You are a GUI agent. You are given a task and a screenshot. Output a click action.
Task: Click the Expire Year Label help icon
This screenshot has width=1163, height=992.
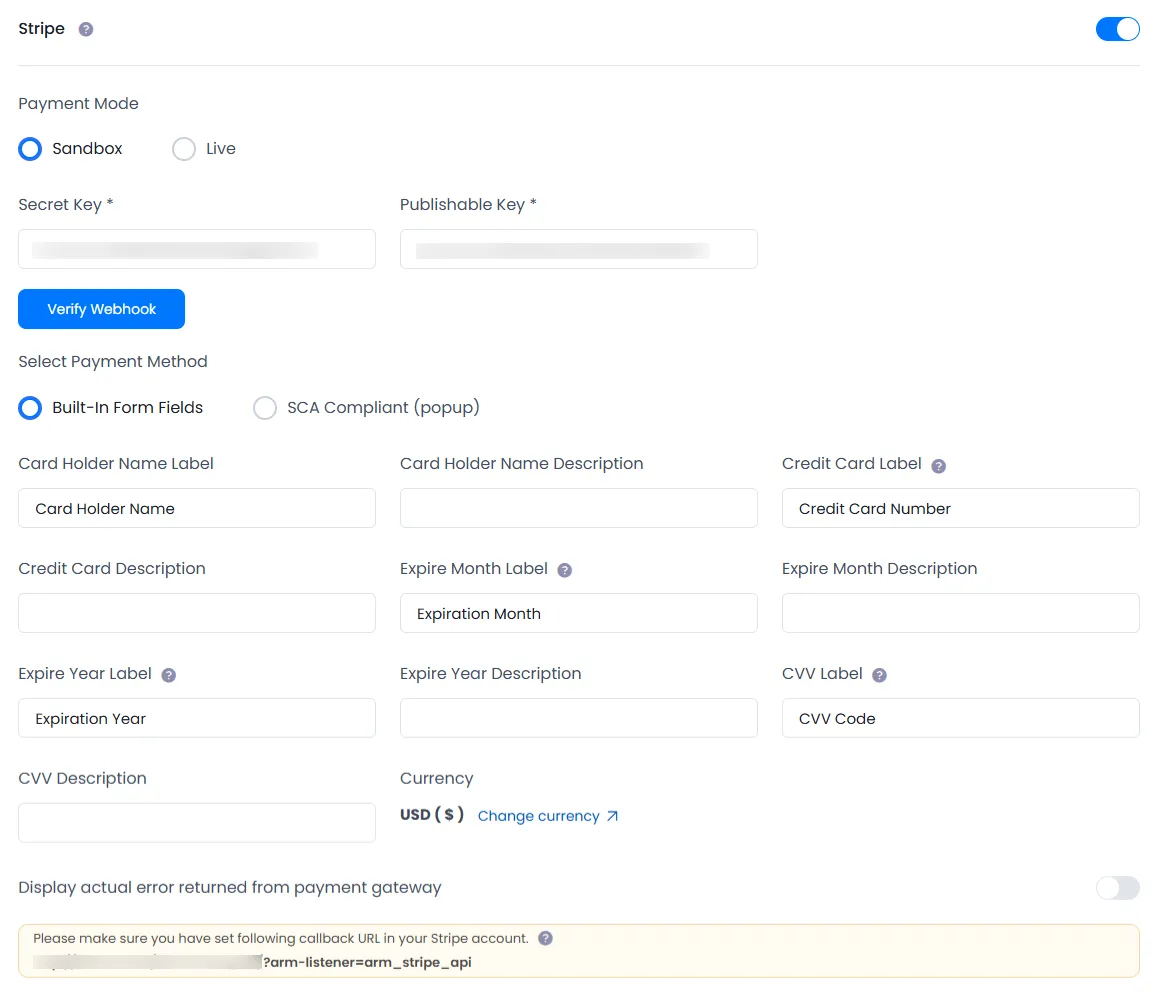167,674
